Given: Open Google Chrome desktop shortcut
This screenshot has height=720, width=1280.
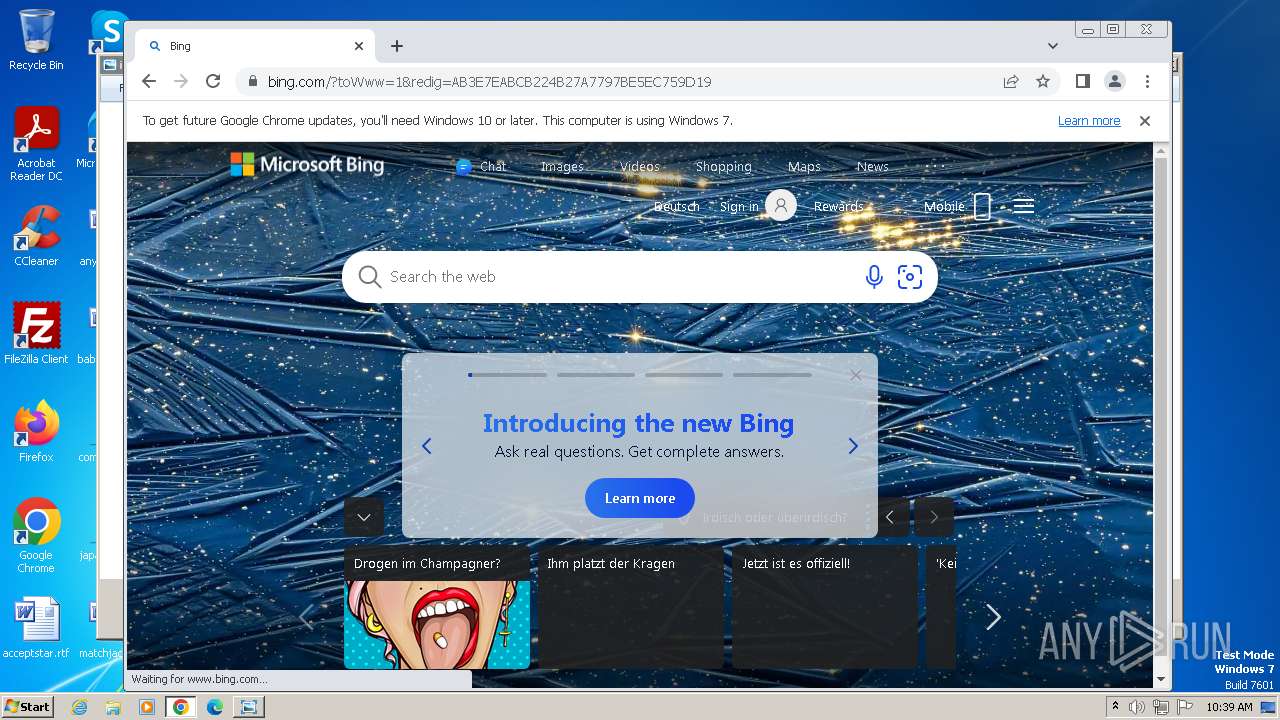Looking at the screenshot, I should [36, 536].
